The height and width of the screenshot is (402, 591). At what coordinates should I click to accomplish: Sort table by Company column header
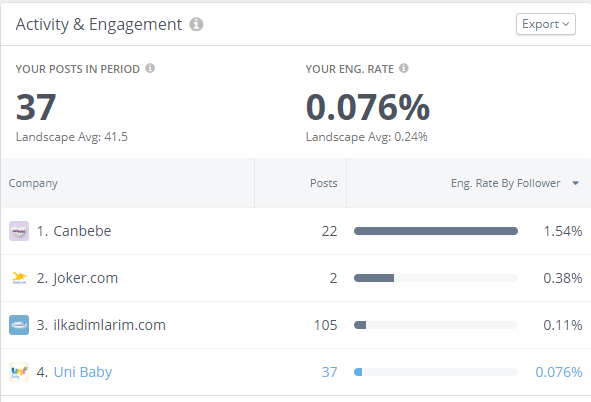tap(33, 183)
